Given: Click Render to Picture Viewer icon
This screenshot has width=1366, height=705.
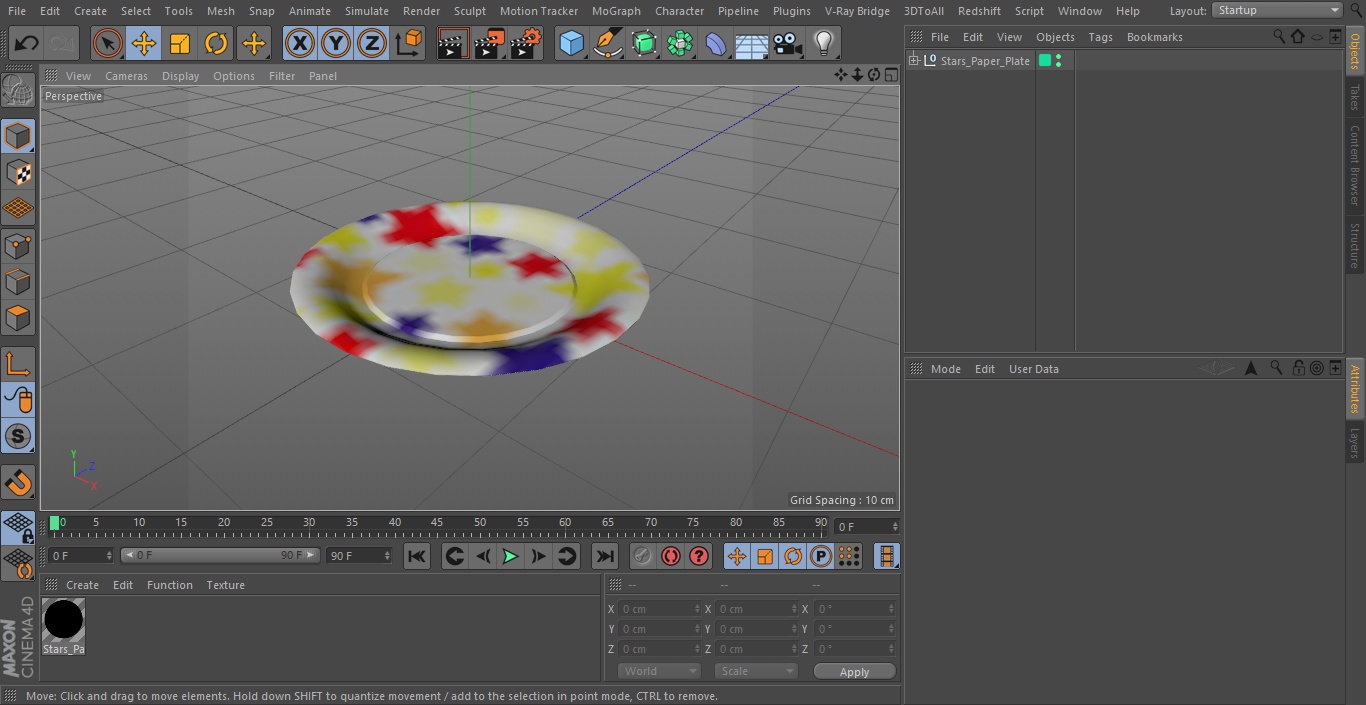Looking at the screenshot, I should click(489, 43).
